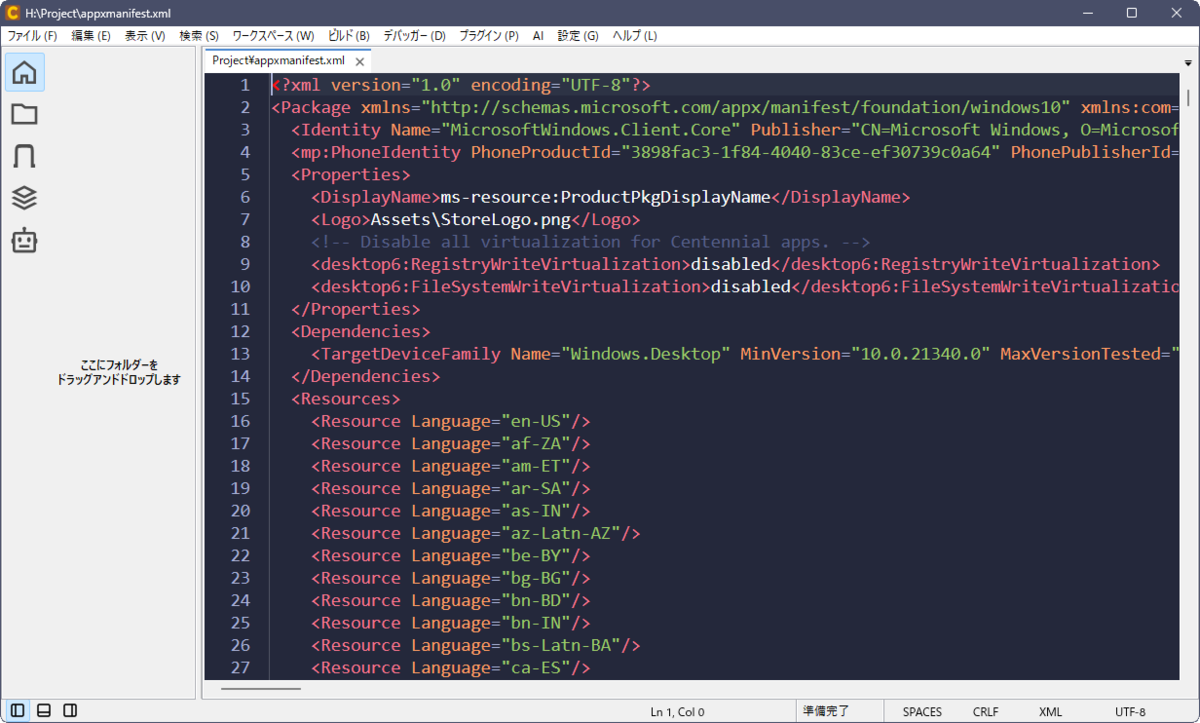Click the Ln 1, Col 0 position indicator
1200x723 pixels.
[678, 712]
